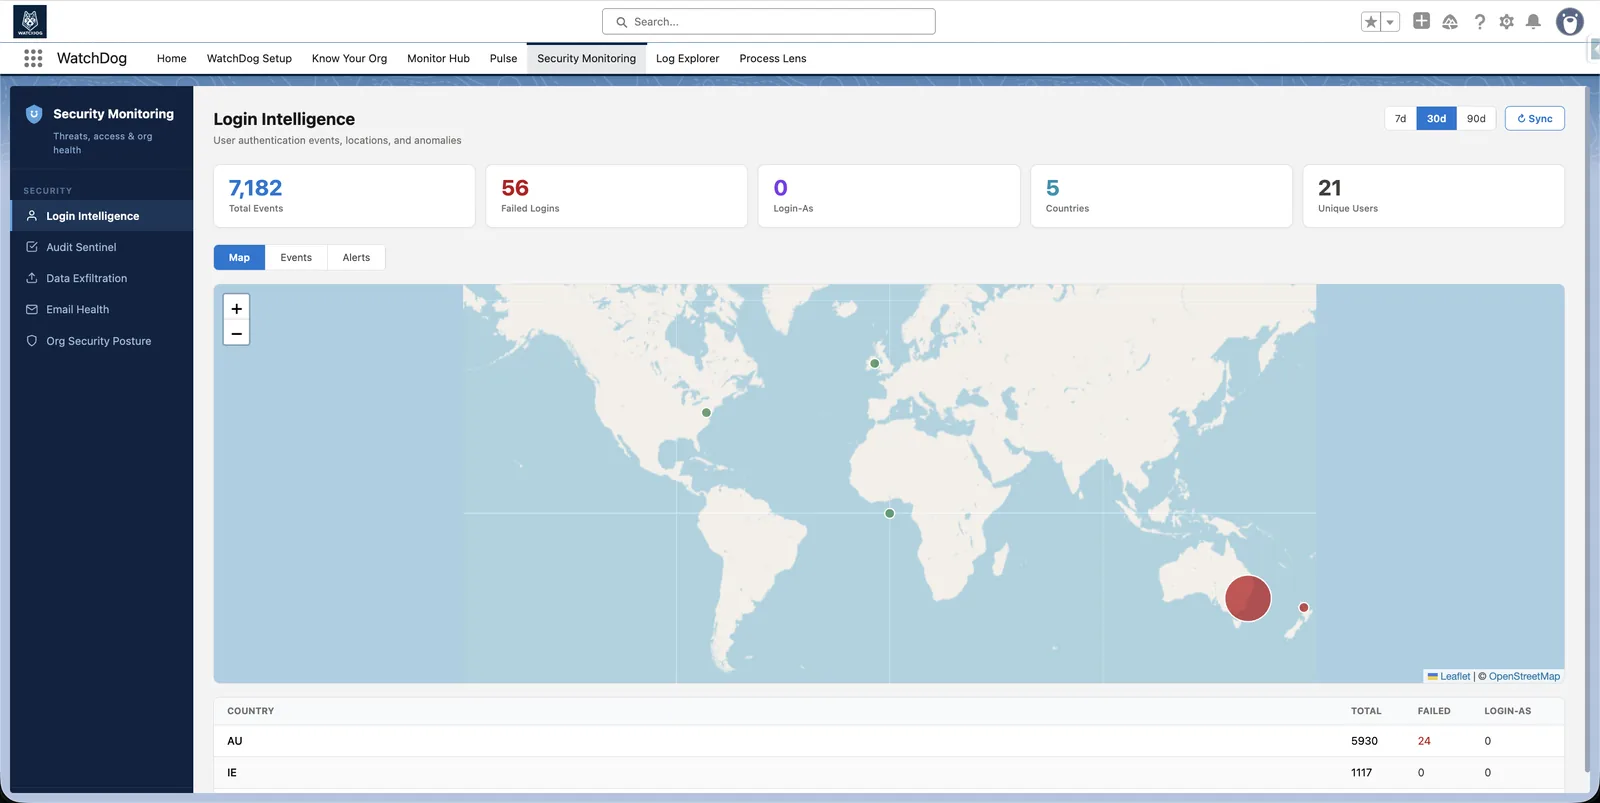Click the 5 Countries card
Viewport: 1600px width, 803px height.
[x=1161, y=196]
